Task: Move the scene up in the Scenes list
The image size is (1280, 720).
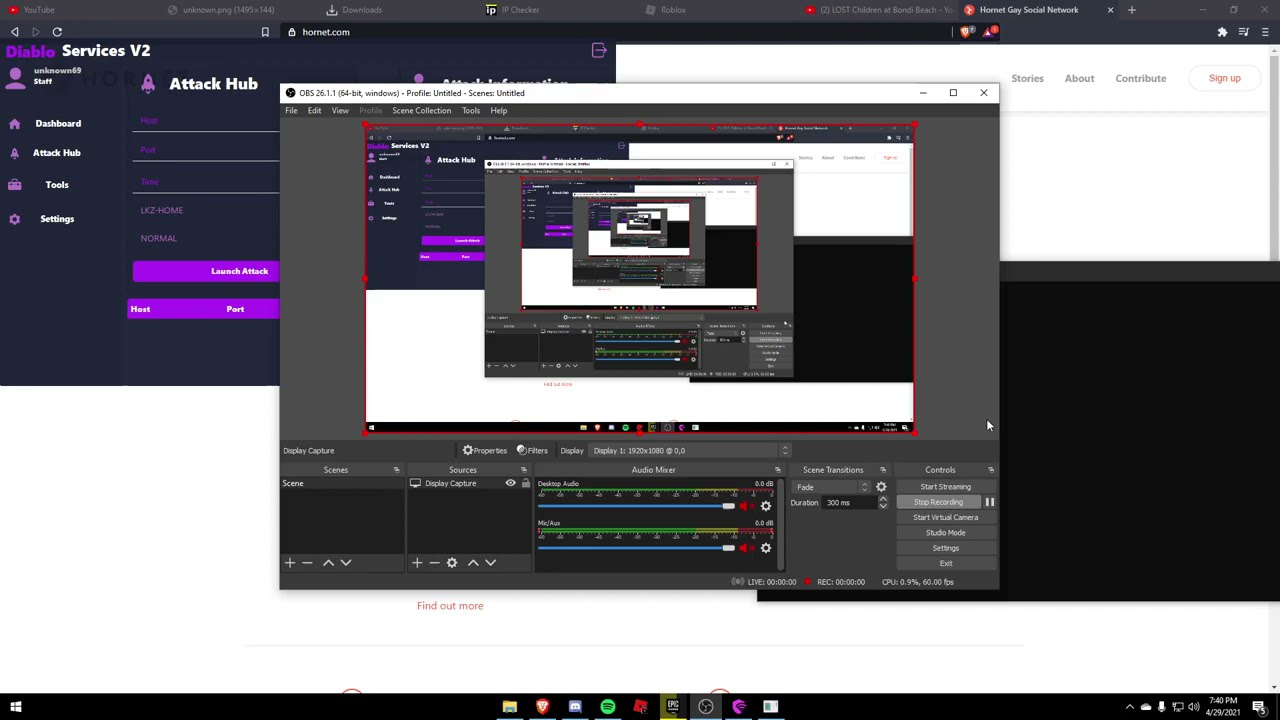Action: [x=328, y=563]
